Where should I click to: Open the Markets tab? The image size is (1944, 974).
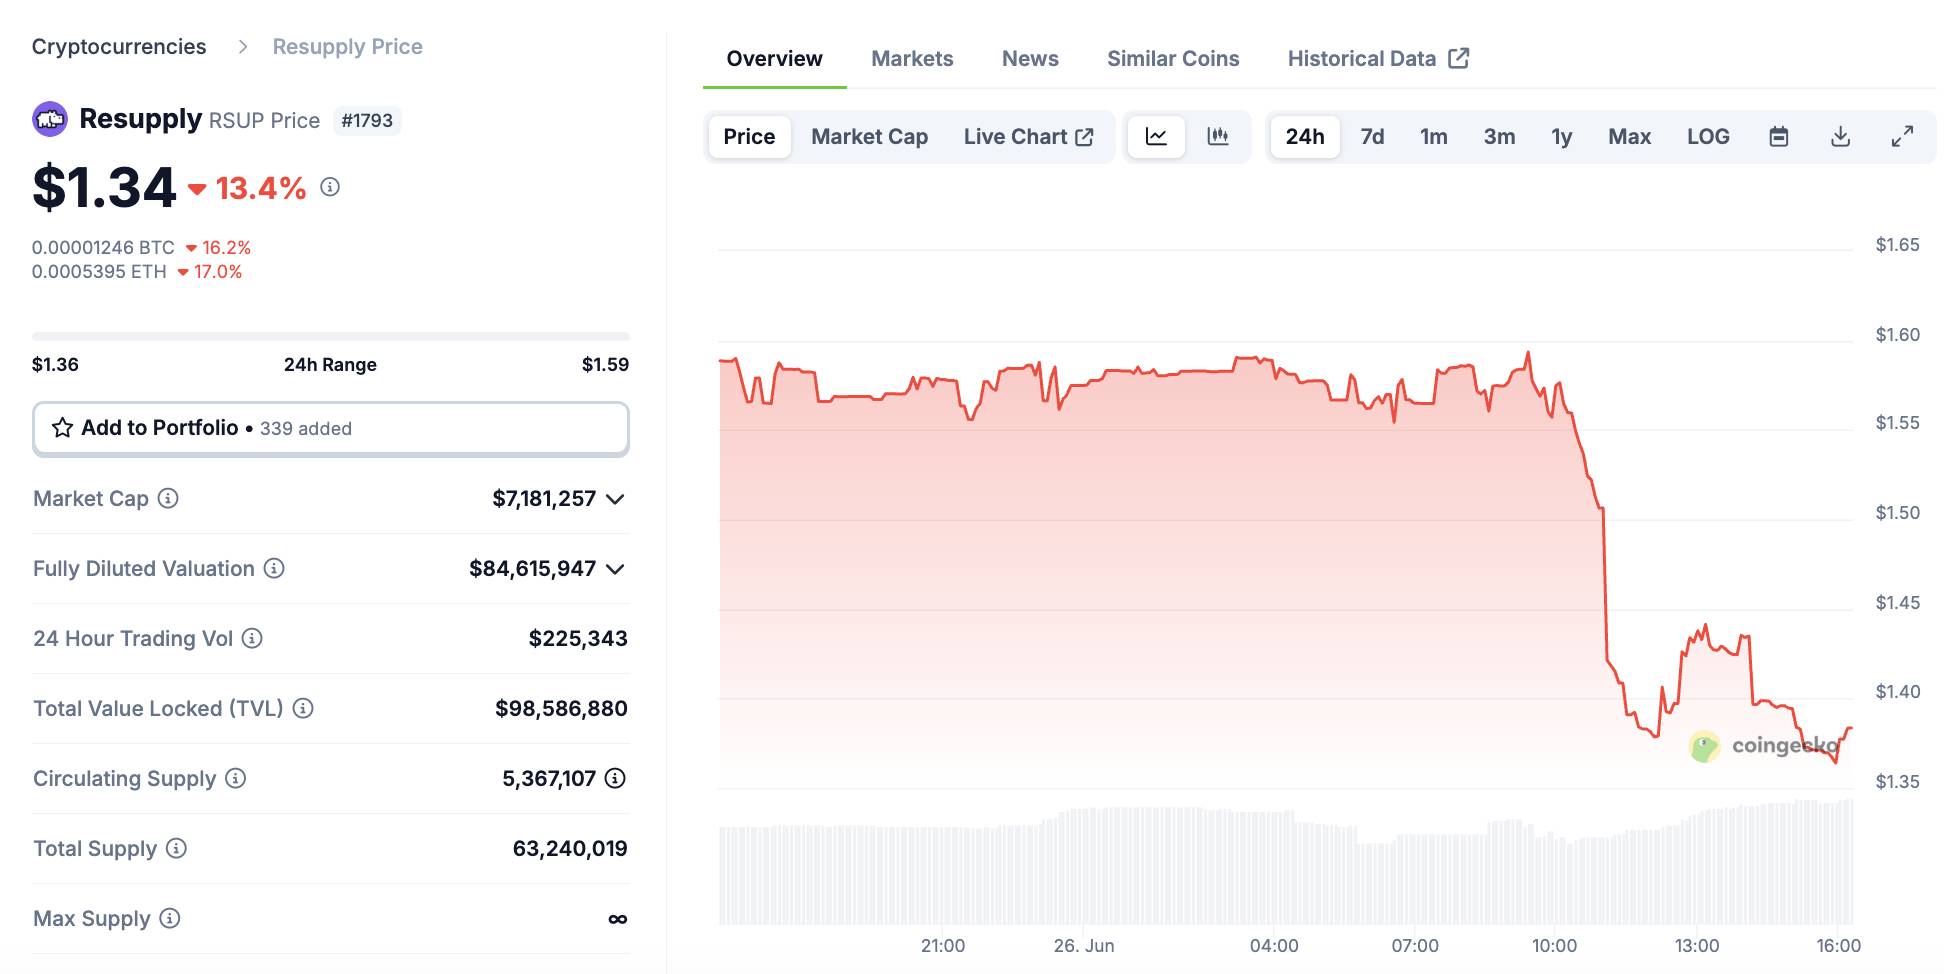[x=912, y=59]
